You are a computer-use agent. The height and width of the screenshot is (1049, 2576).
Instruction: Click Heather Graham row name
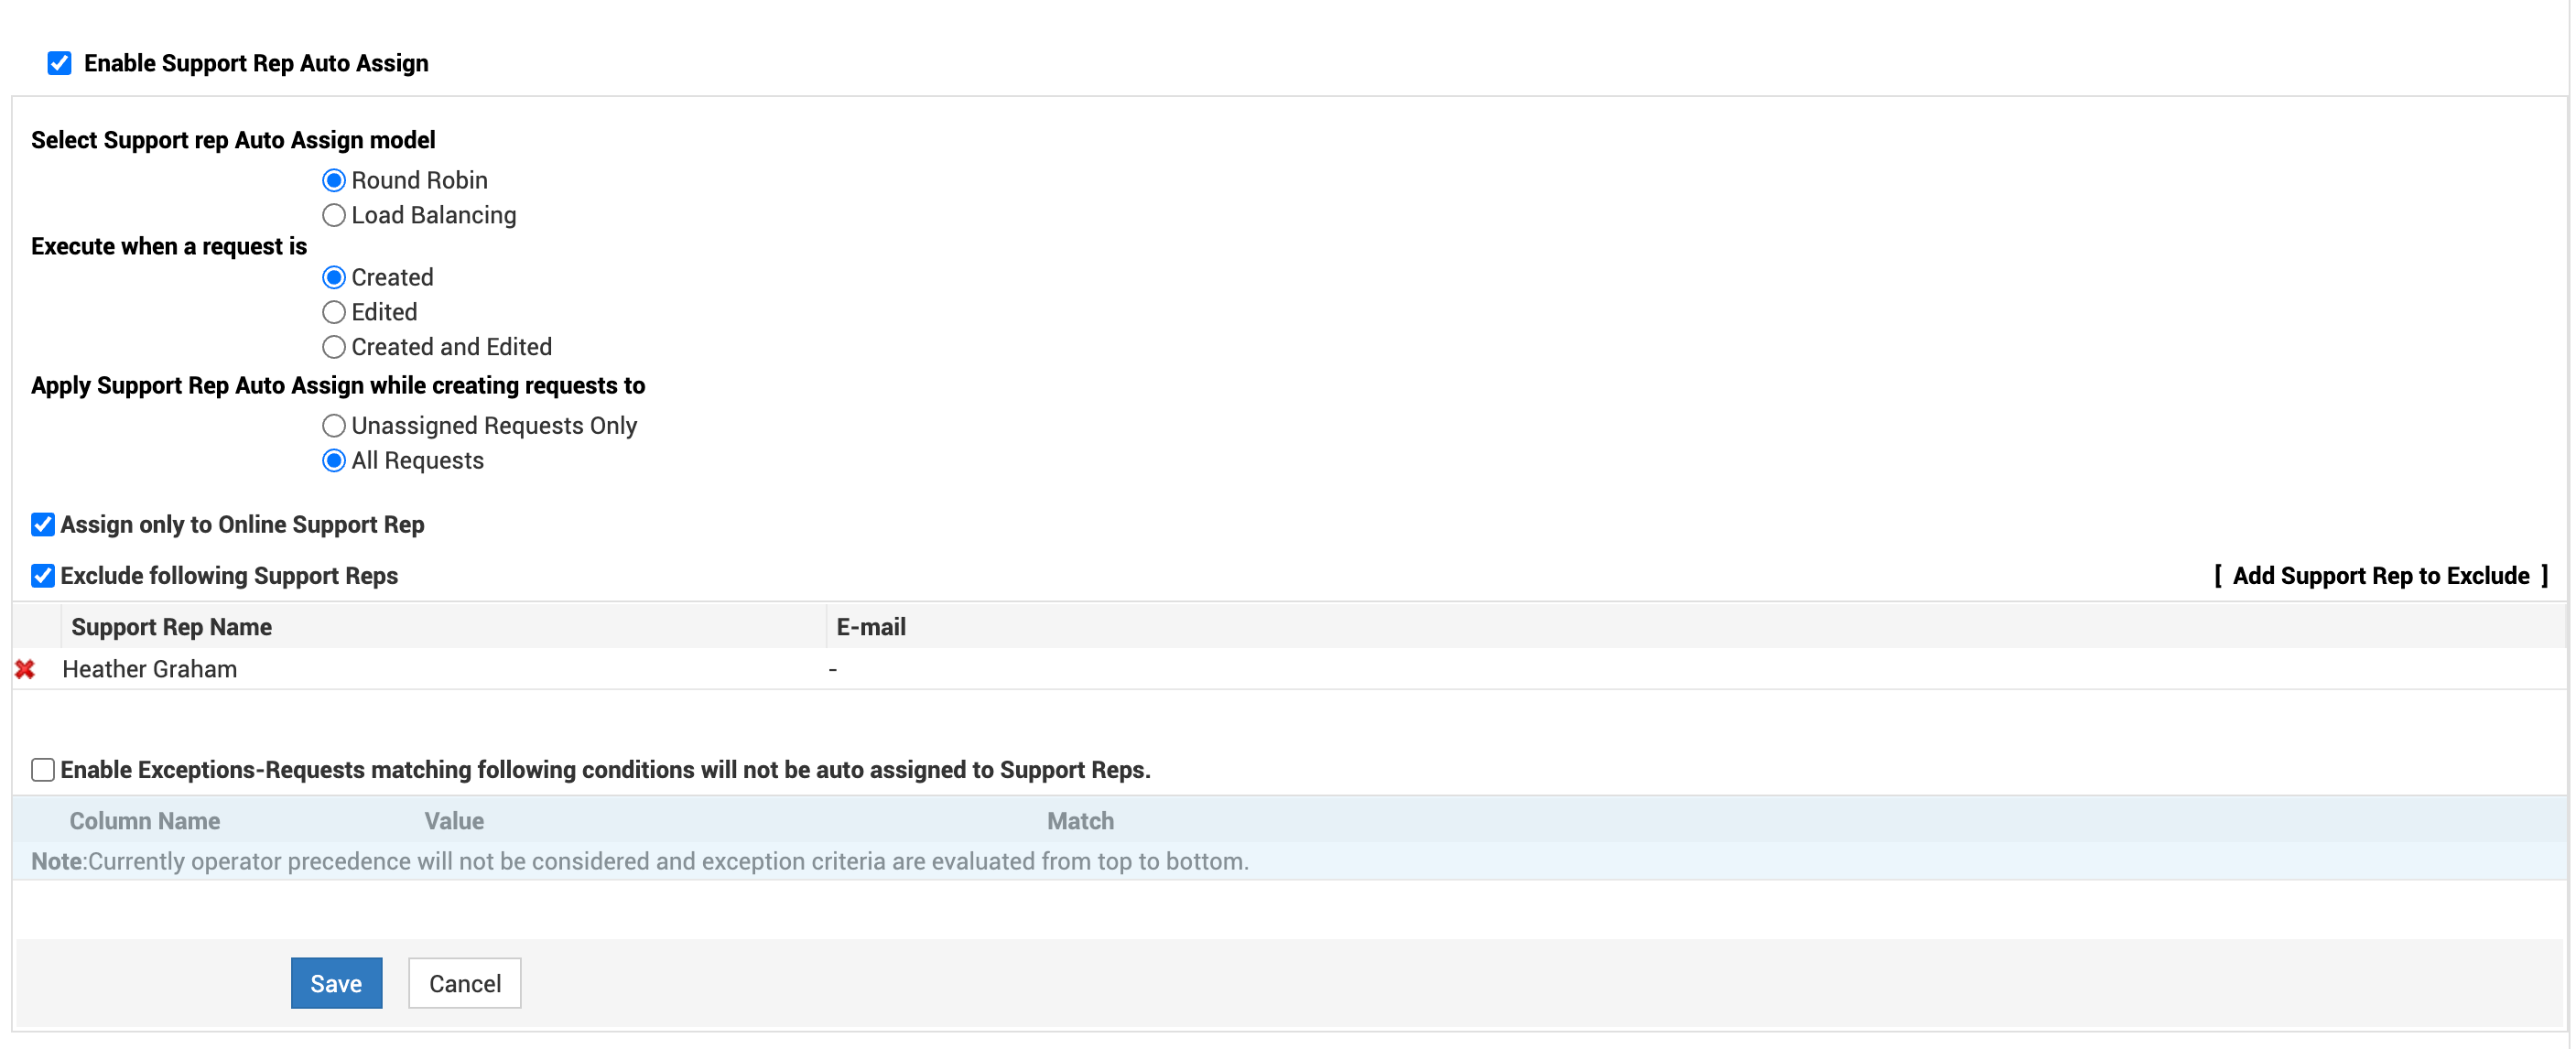pyautogui.click(x=149, y=669)
